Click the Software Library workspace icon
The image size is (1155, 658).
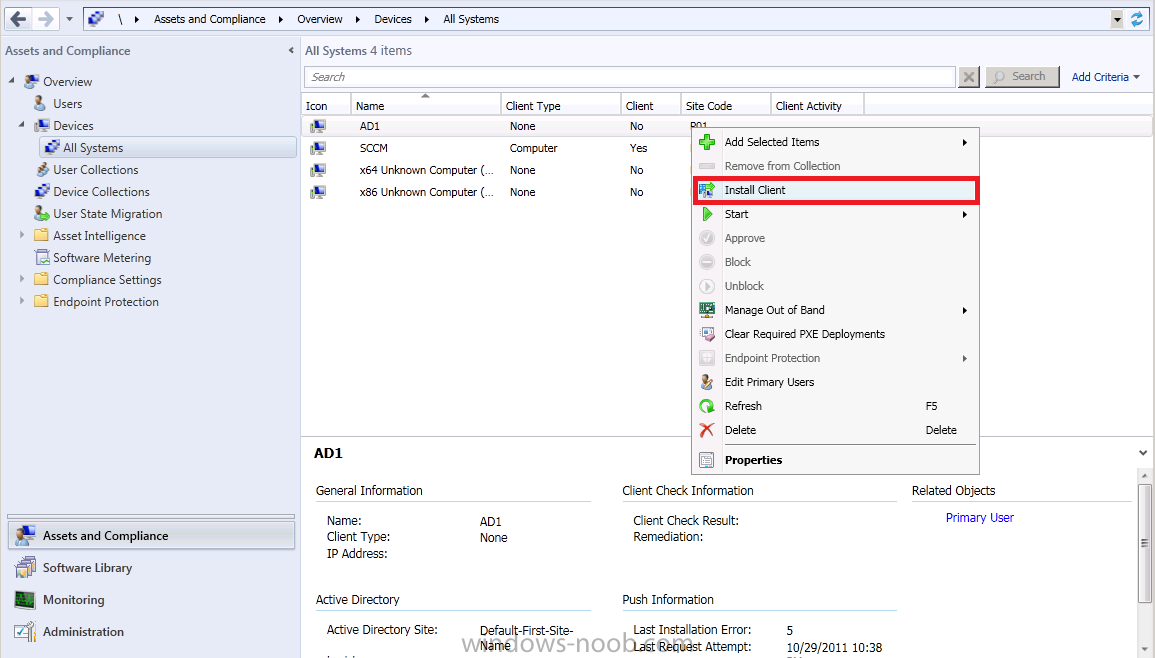25,567
